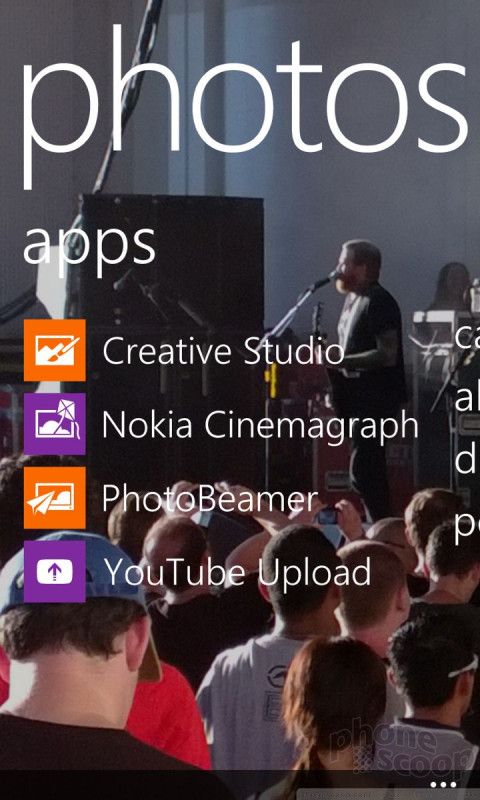The width and height of the screenshot is (480, 800).
Task: Tap the partially visible "al" albums entry
Action: 467,397
